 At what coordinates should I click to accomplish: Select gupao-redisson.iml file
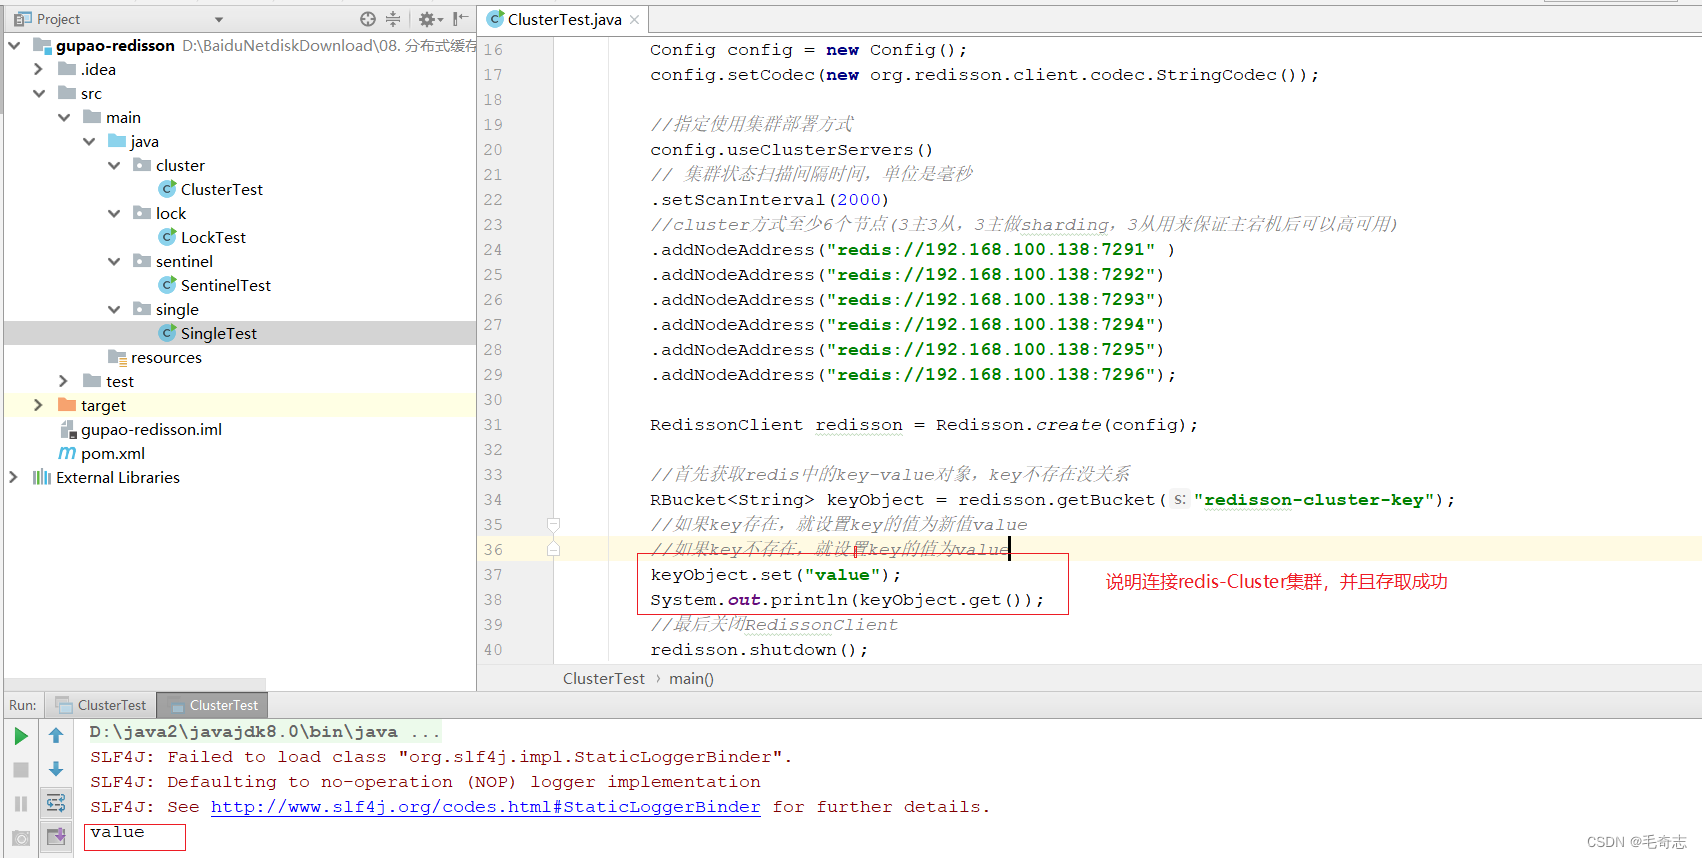[151, 429]
